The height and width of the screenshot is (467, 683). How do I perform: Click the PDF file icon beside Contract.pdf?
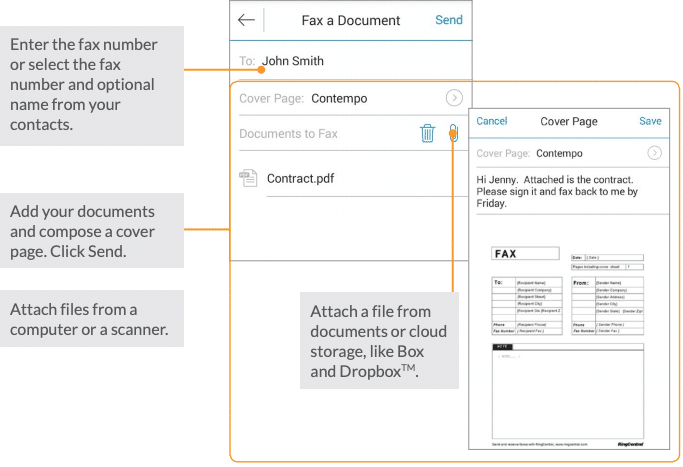coord(248,178)
